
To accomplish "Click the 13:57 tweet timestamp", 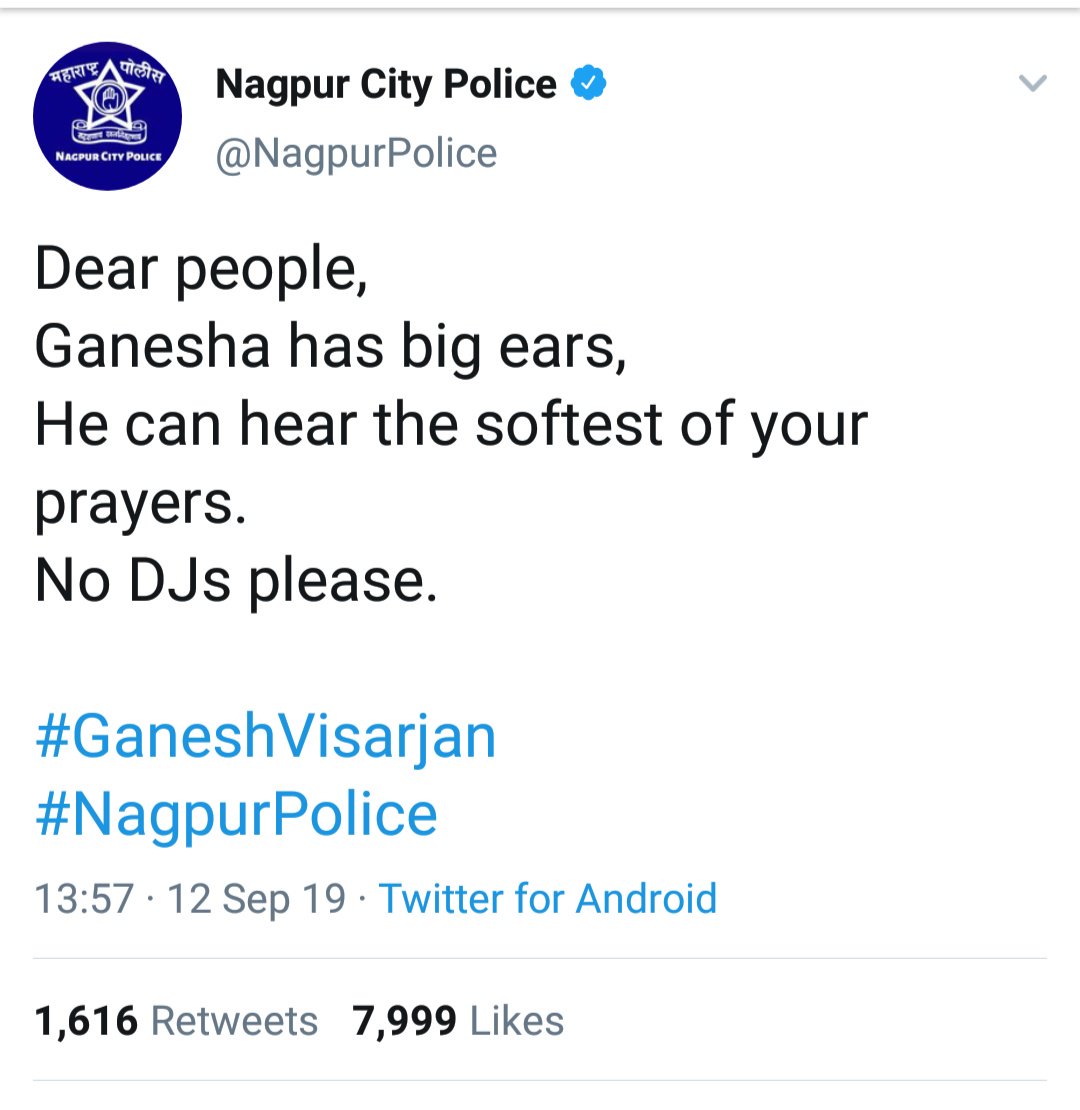I will pos(84,898).
